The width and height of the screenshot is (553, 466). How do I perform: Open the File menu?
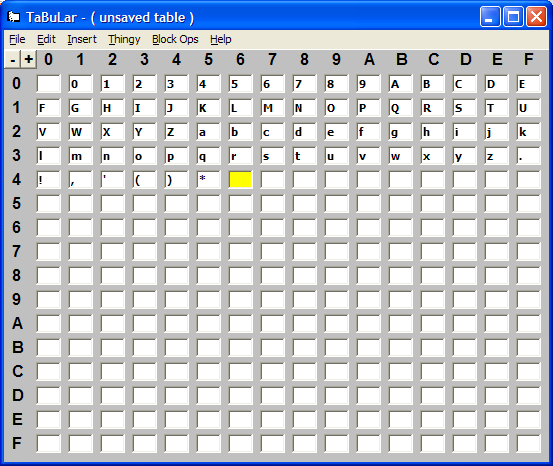tap(17, 39)
